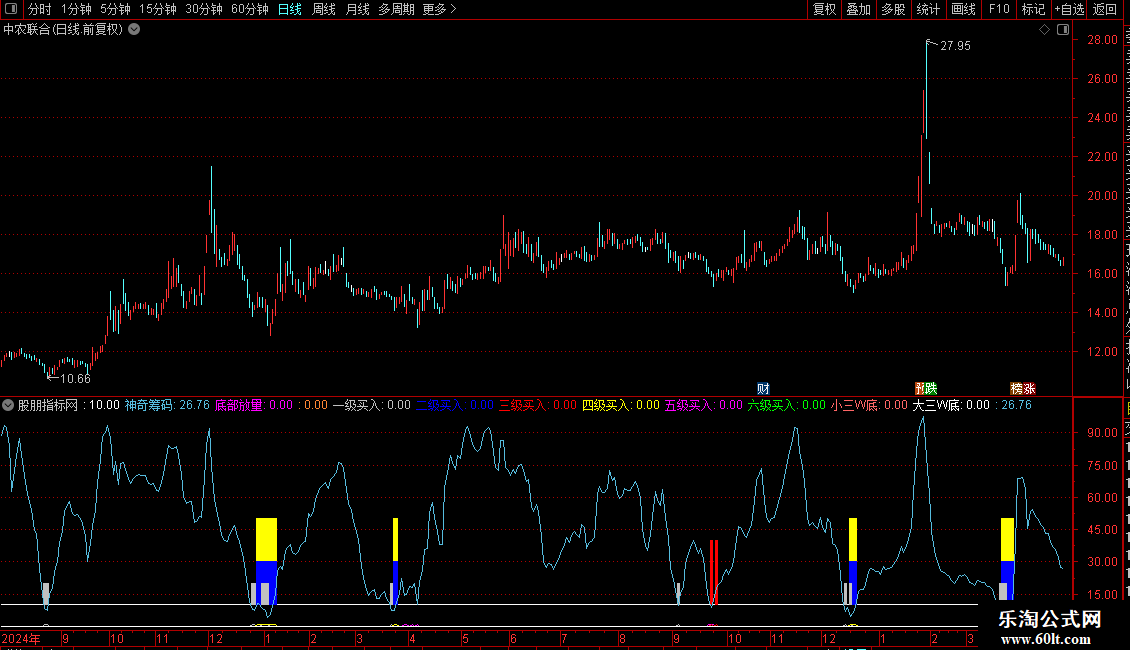Image resolution: width=1130 pixels, height=650 pixels.
Task: Select the 1分钟 period tab
Action: click(76, 9)
